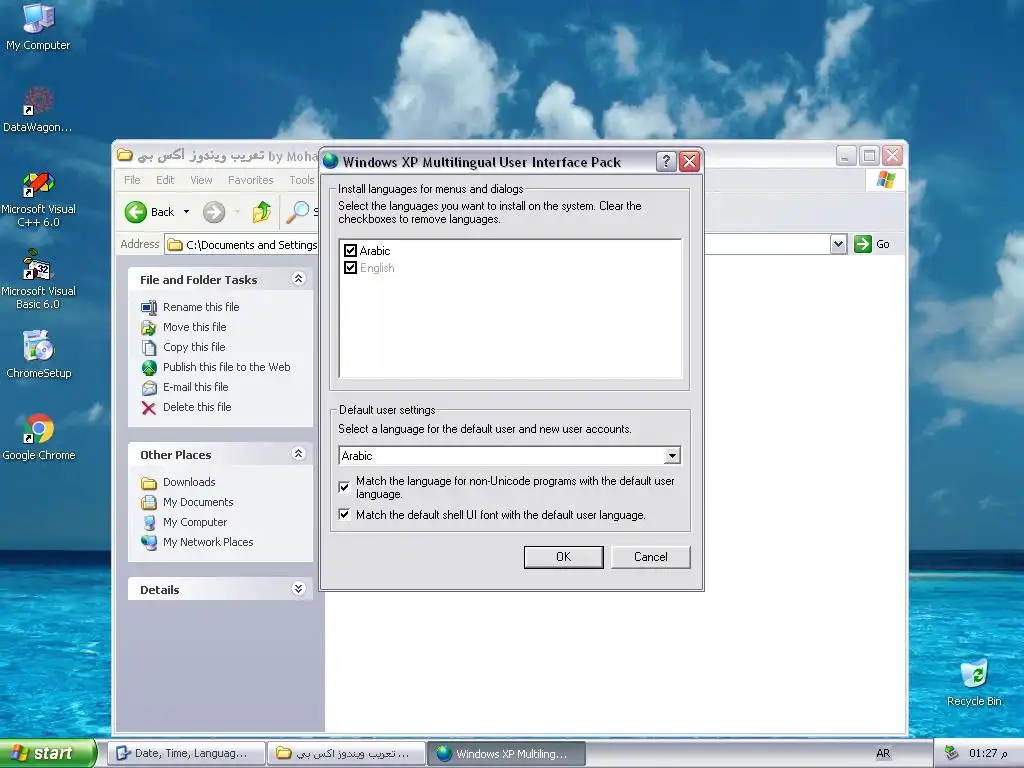Toggle Match non-Unicode programs language checkbox
The height and width of the screenshot is (768, 1024).
coord(344,487)
